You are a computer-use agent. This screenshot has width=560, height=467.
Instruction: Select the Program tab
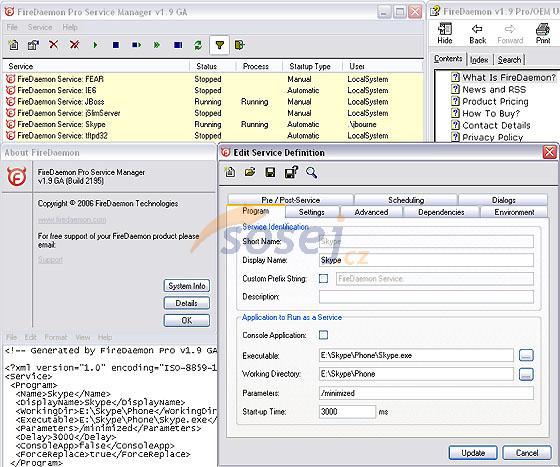[x=255, y=211]
